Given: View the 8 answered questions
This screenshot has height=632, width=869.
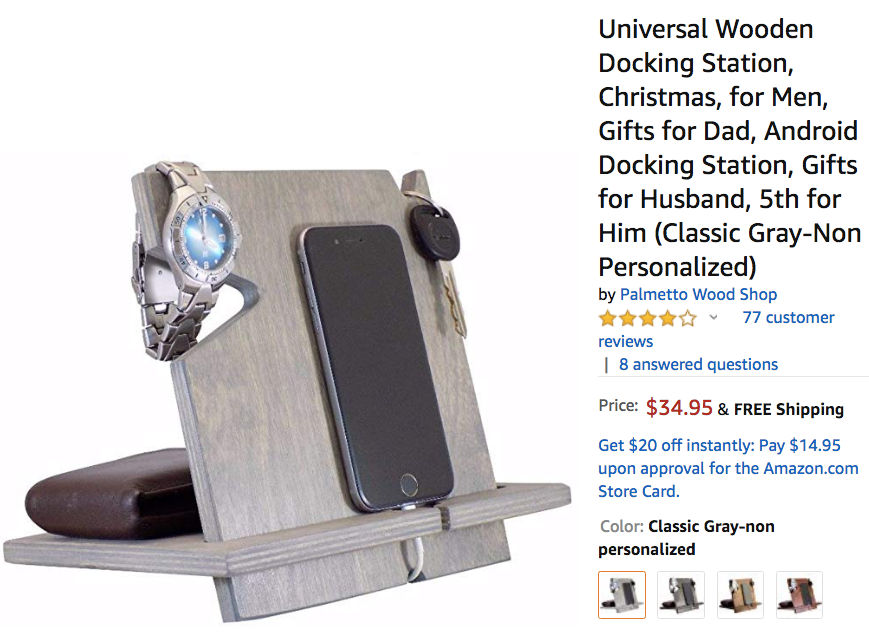Looking at the screenshot, I should [698, 364].
